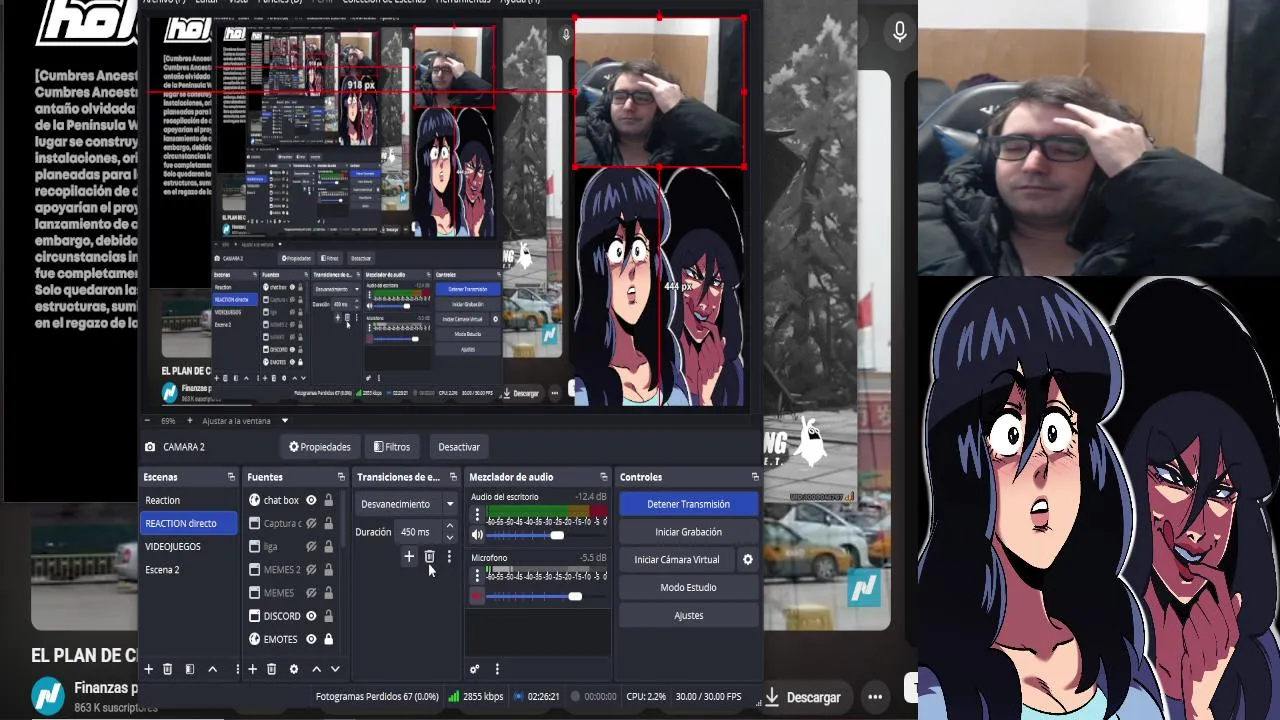Click the Descargar button under the video
The width and height of the screenshot is (1280, 720).
tap(803, 697)
